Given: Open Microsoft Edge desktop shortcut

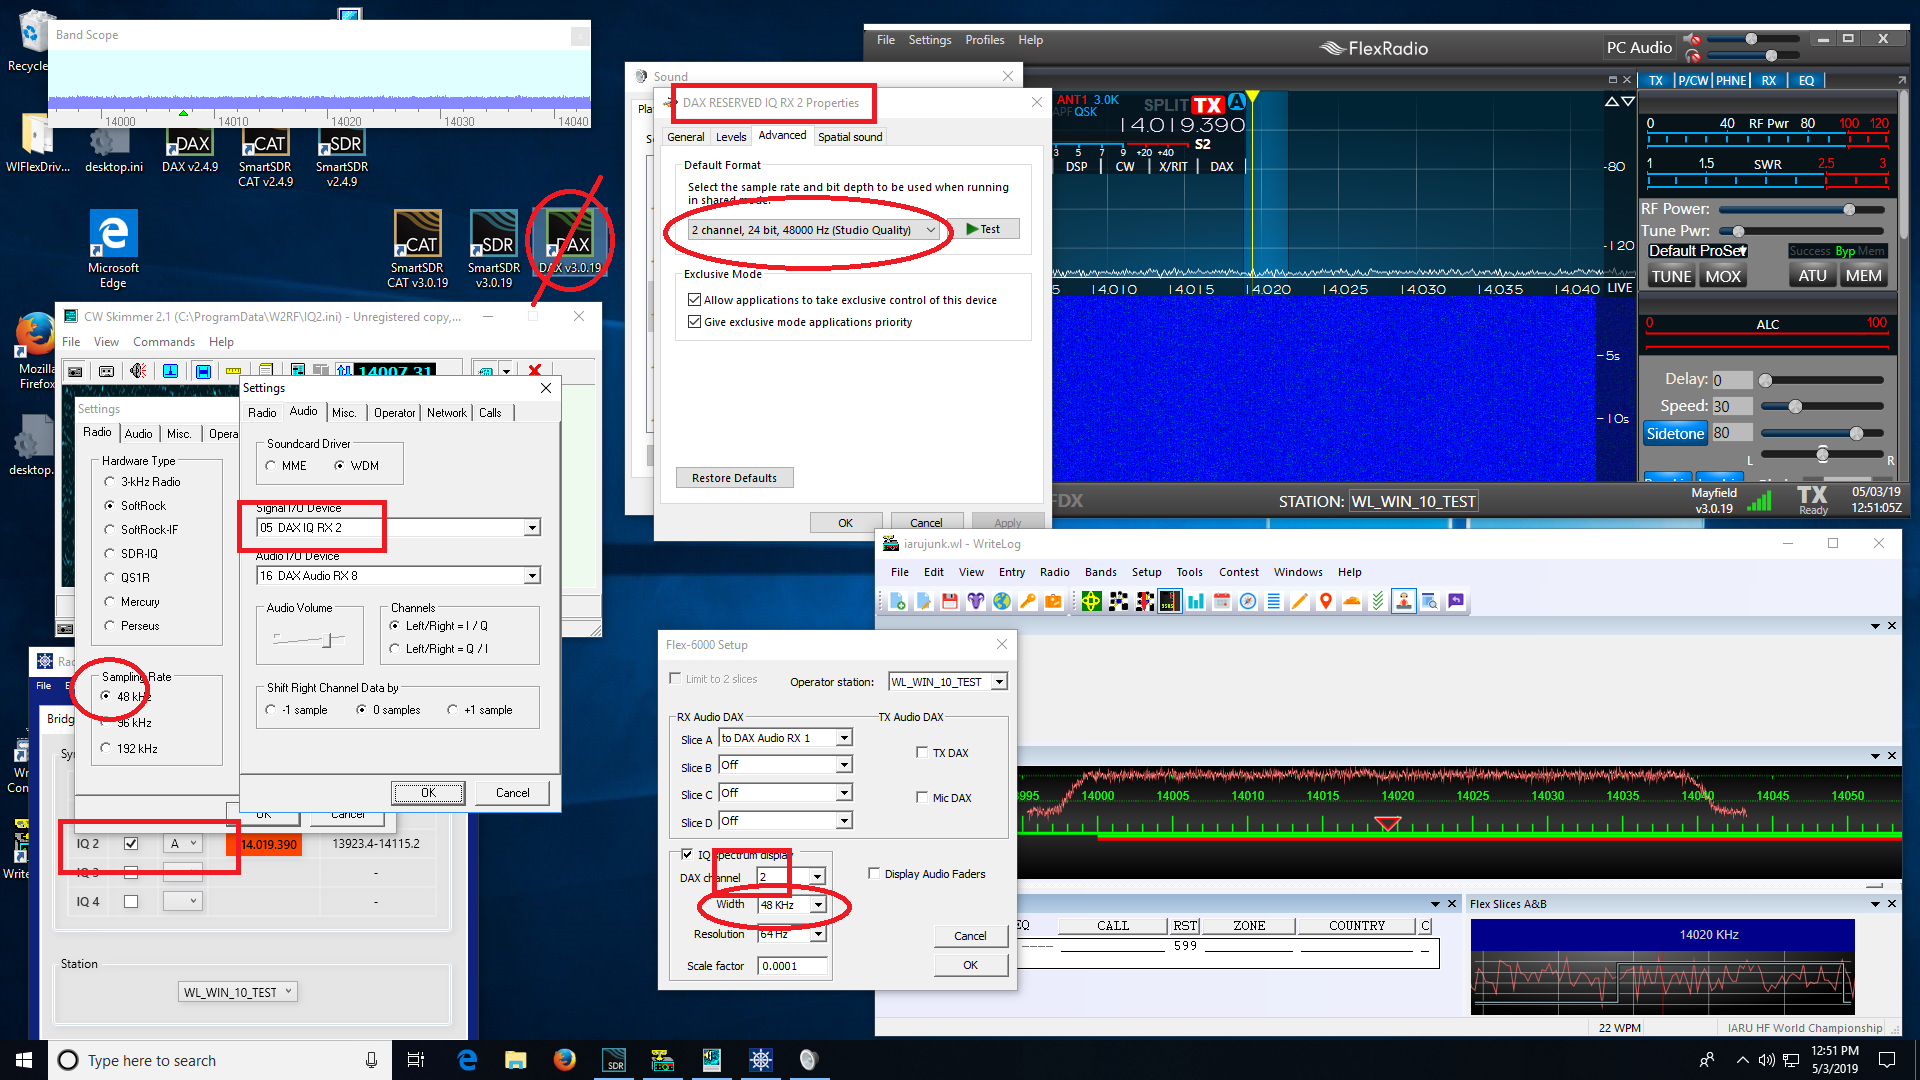Looking at the screenshot, I should tap(113, 249).
